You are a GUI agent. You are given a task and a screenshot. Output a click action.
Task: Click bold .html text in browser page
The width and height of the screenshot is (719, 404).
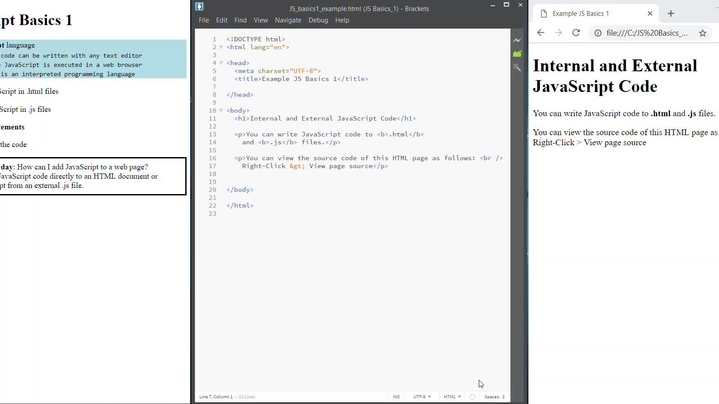[x=660, y=114]
